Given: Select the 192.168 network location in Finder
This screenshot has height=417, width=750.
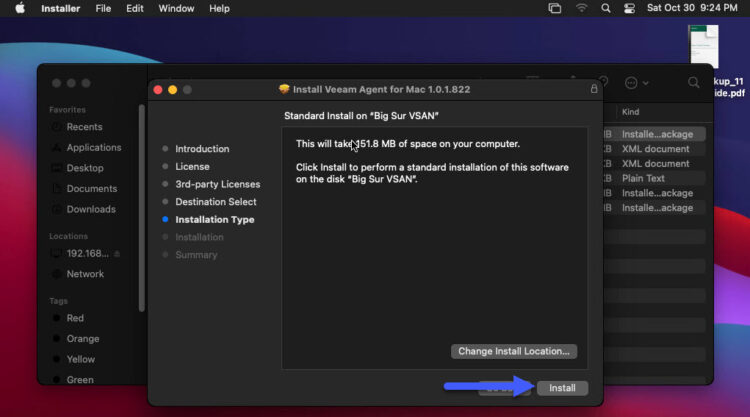Looking at the screenshot, I should pos(88,253).
